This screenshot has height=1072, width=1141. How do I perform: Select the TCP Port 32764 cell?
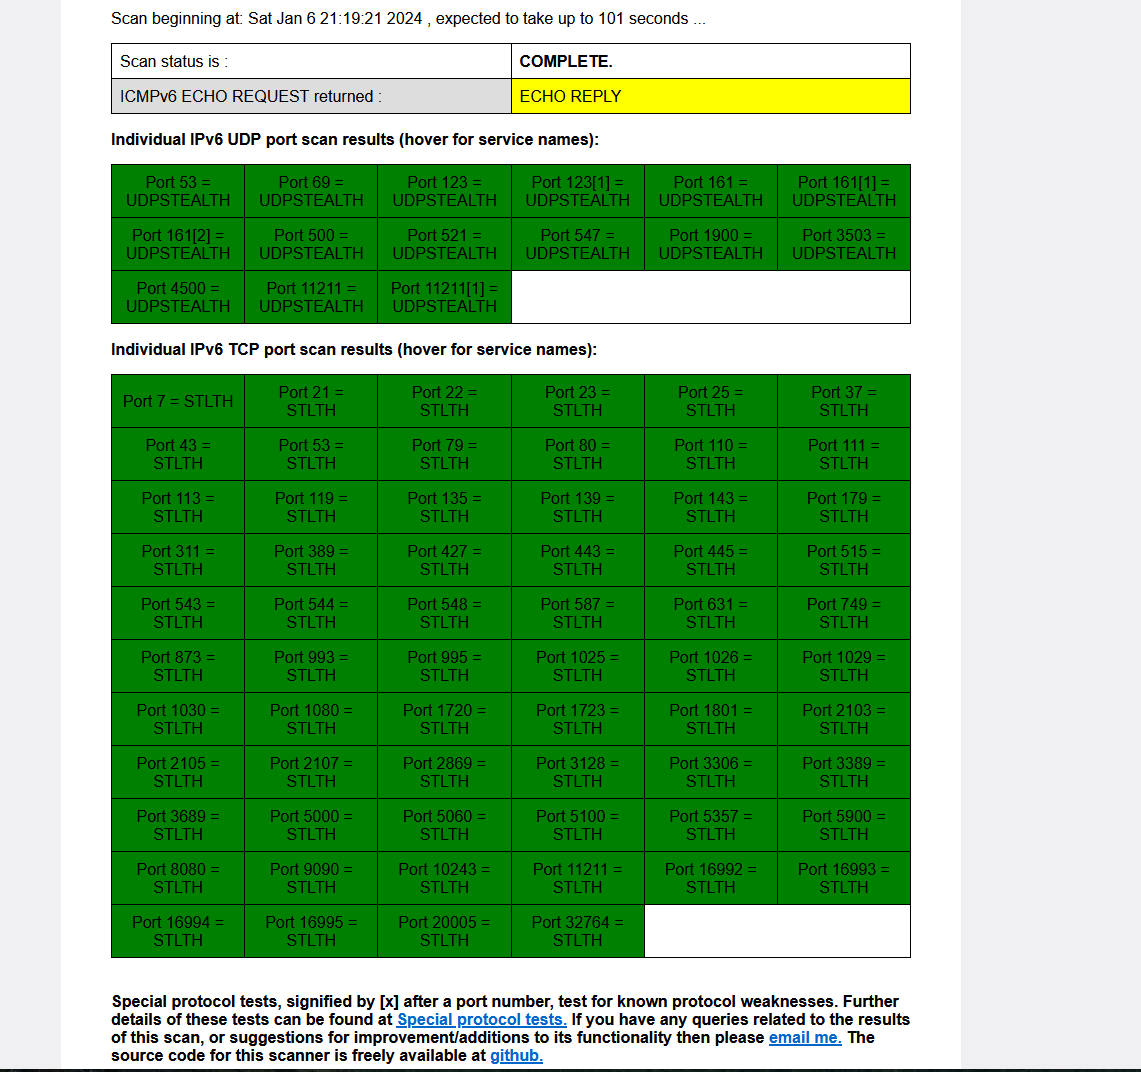(x=577, y=931)
